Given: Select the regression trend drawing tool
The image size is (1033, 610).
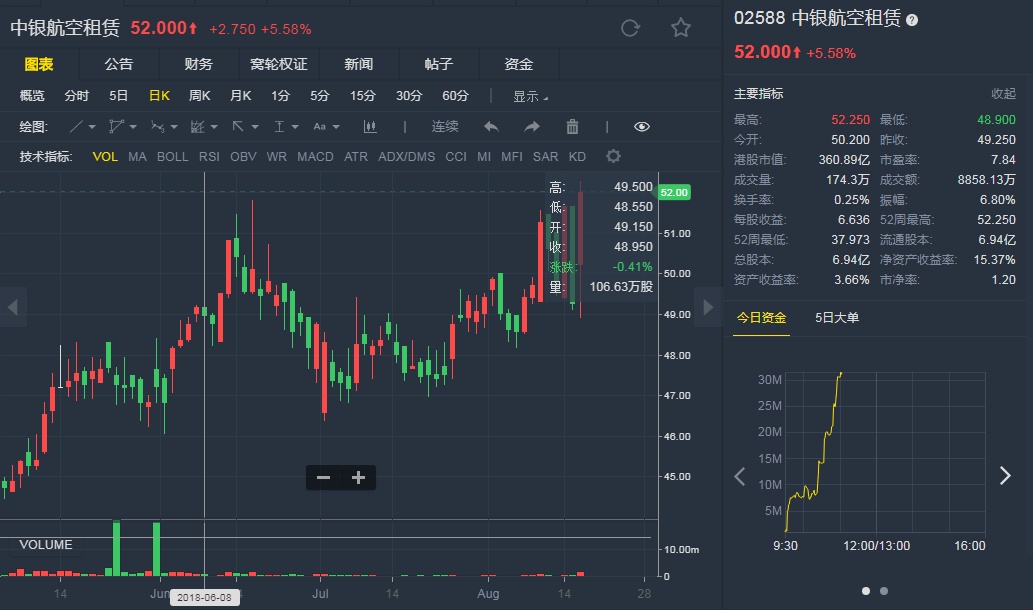Looking at the screenshot, I should pos(197,126).
